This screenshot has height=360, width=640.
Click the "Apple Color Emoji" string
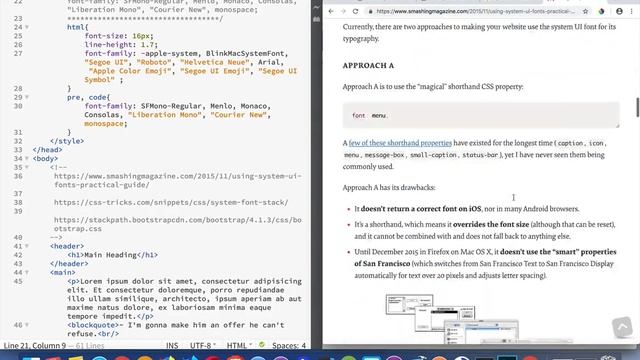pyautogui.click(x=130, y=71)
